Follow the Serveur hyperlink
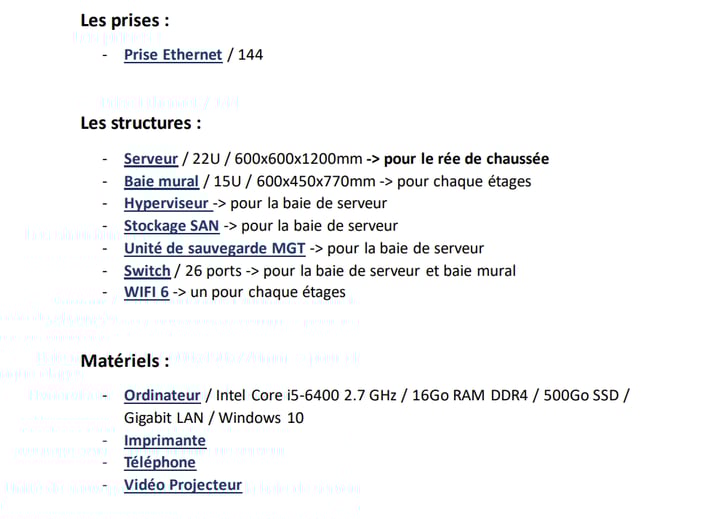Image resolution: width=709 pixels, height=519 pixels. click(x=151, y=159)
